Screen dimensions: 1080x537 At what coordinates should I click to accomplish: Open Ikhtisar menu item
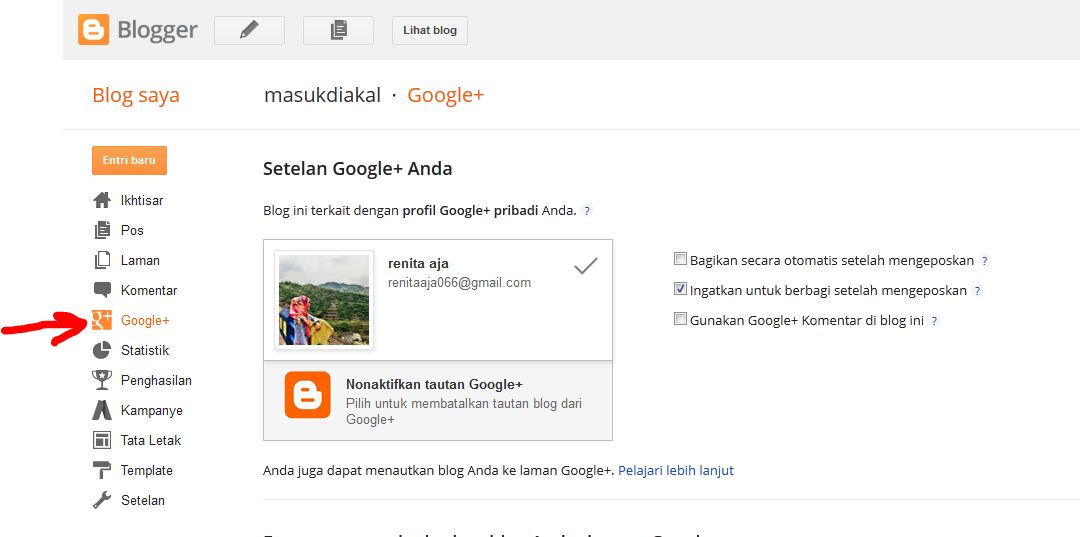(x=142, y=200)
